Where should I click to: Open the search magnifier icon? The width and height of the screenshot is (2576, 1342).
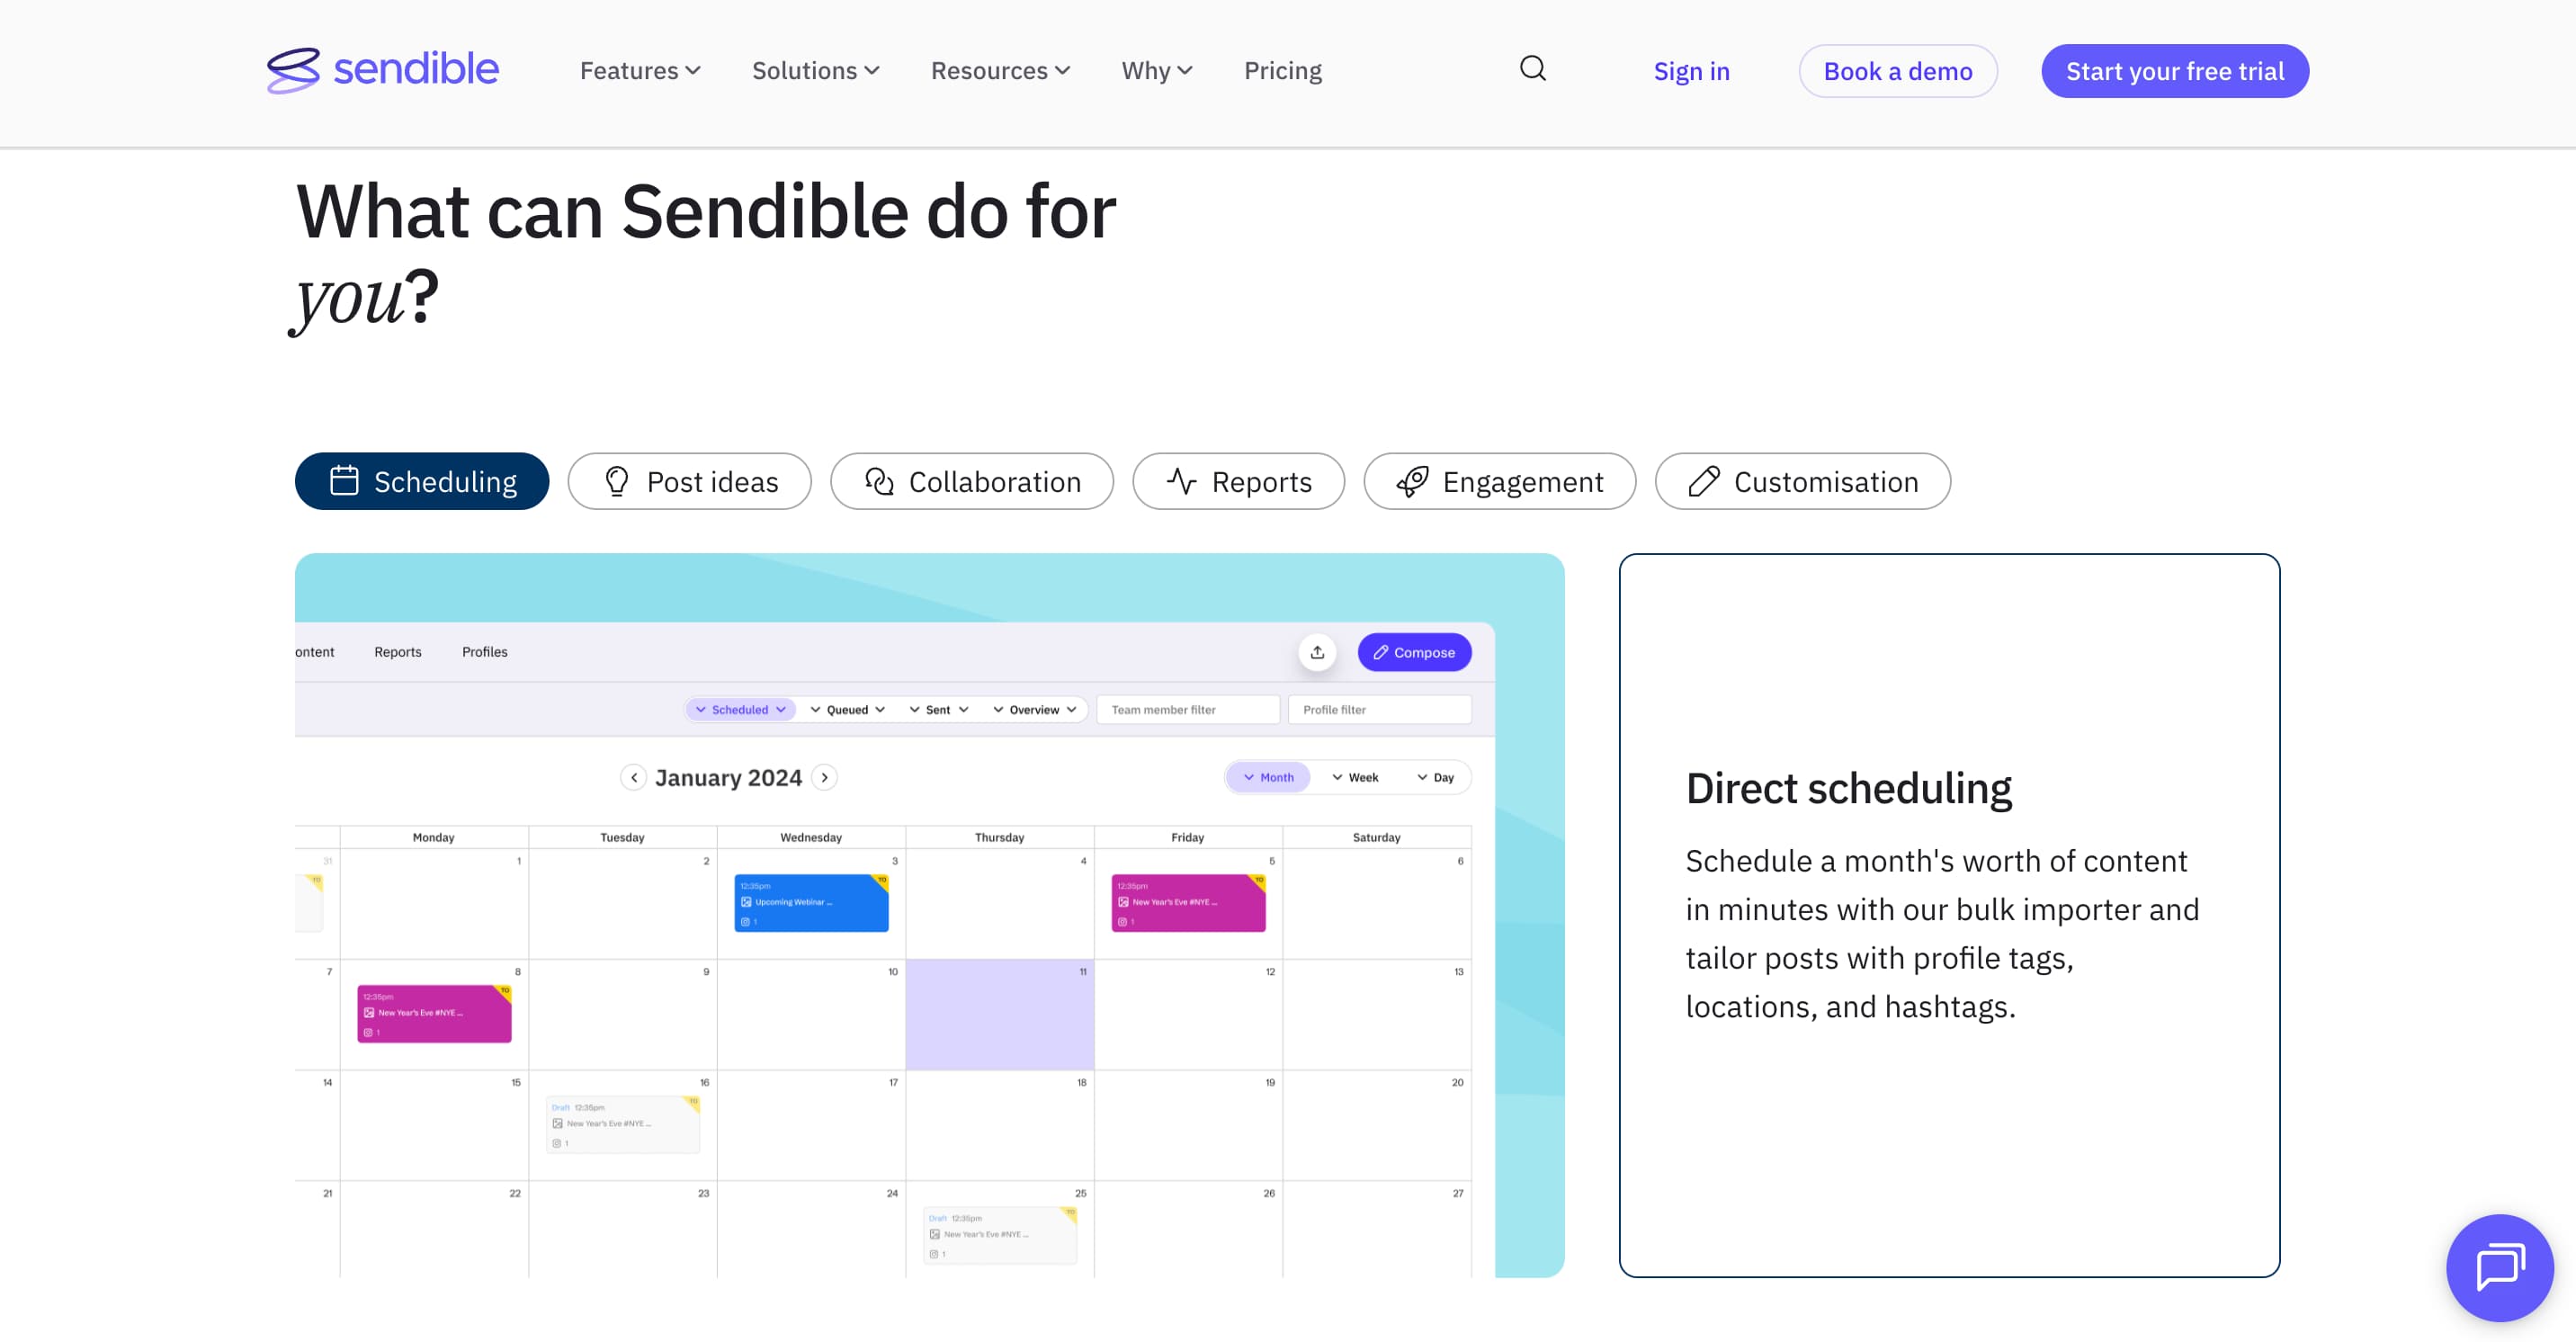[1532, 69]
